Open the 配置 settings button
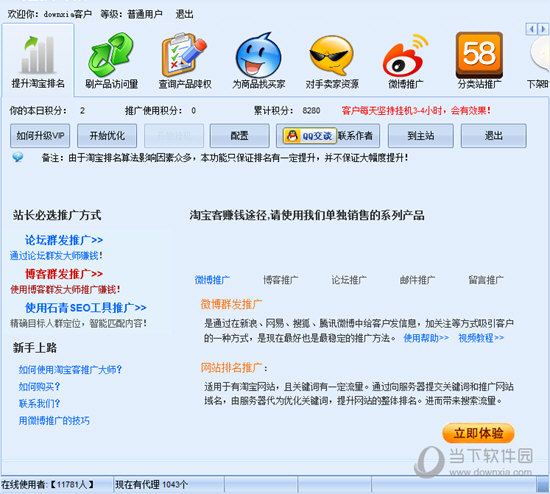This screenshot has height=494, width=550. (x=240, y=136)
